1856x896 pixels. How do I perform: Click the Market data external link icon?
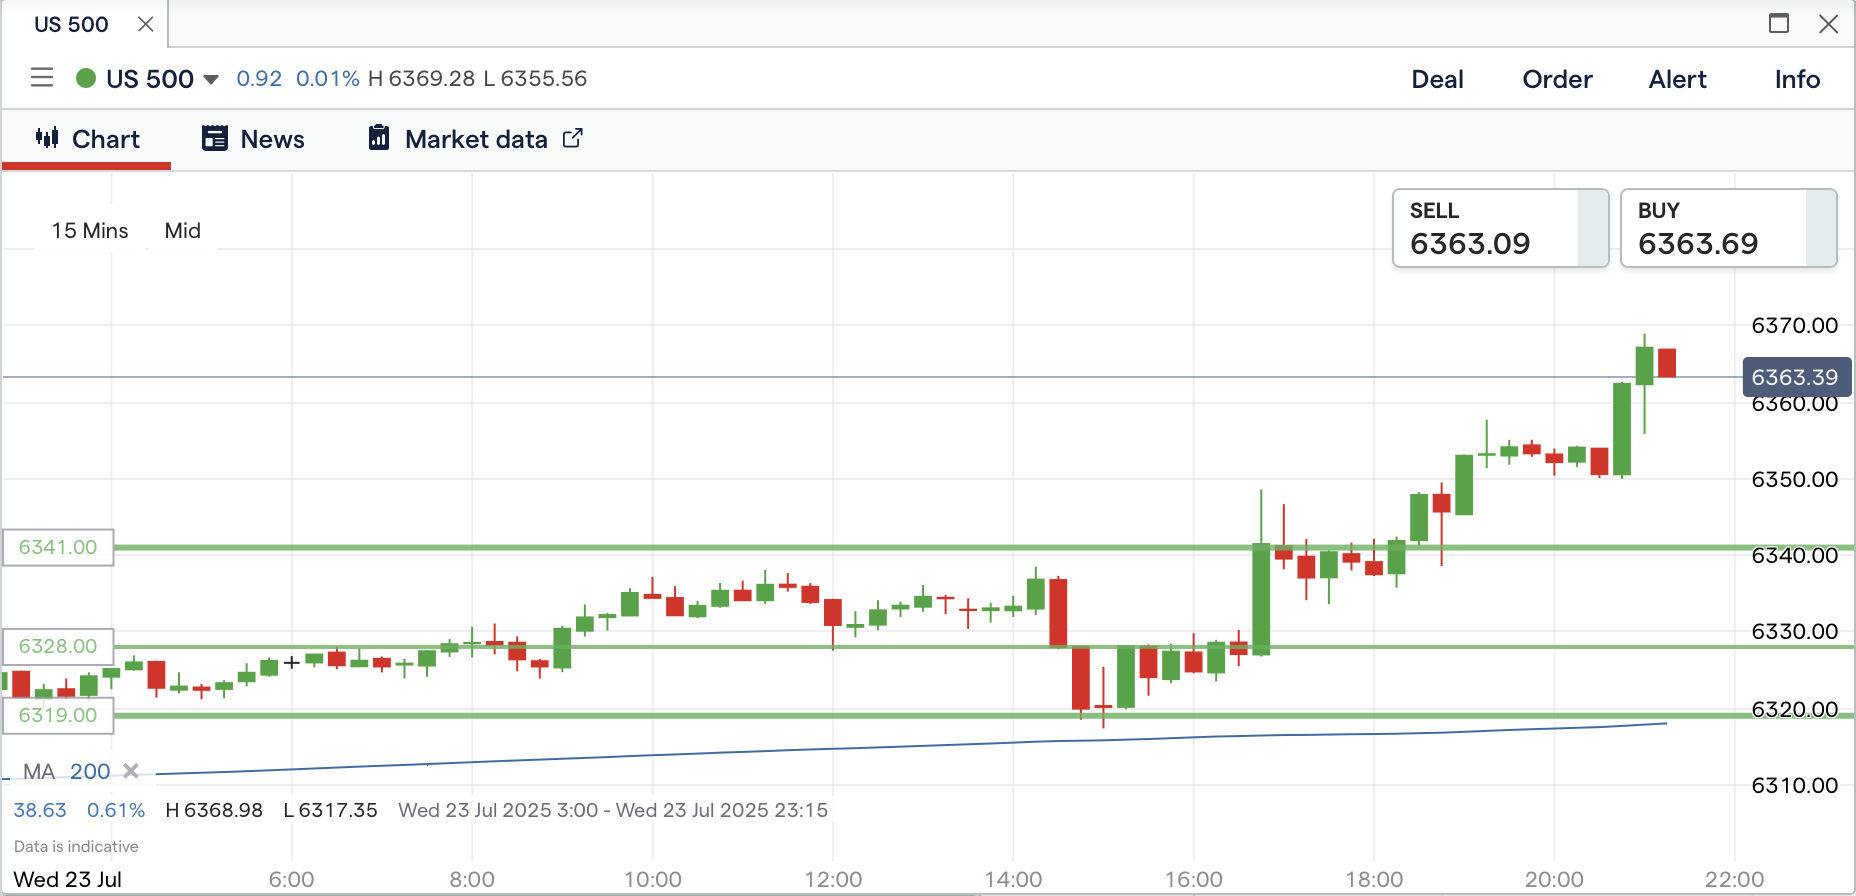(x=573, y=138)
